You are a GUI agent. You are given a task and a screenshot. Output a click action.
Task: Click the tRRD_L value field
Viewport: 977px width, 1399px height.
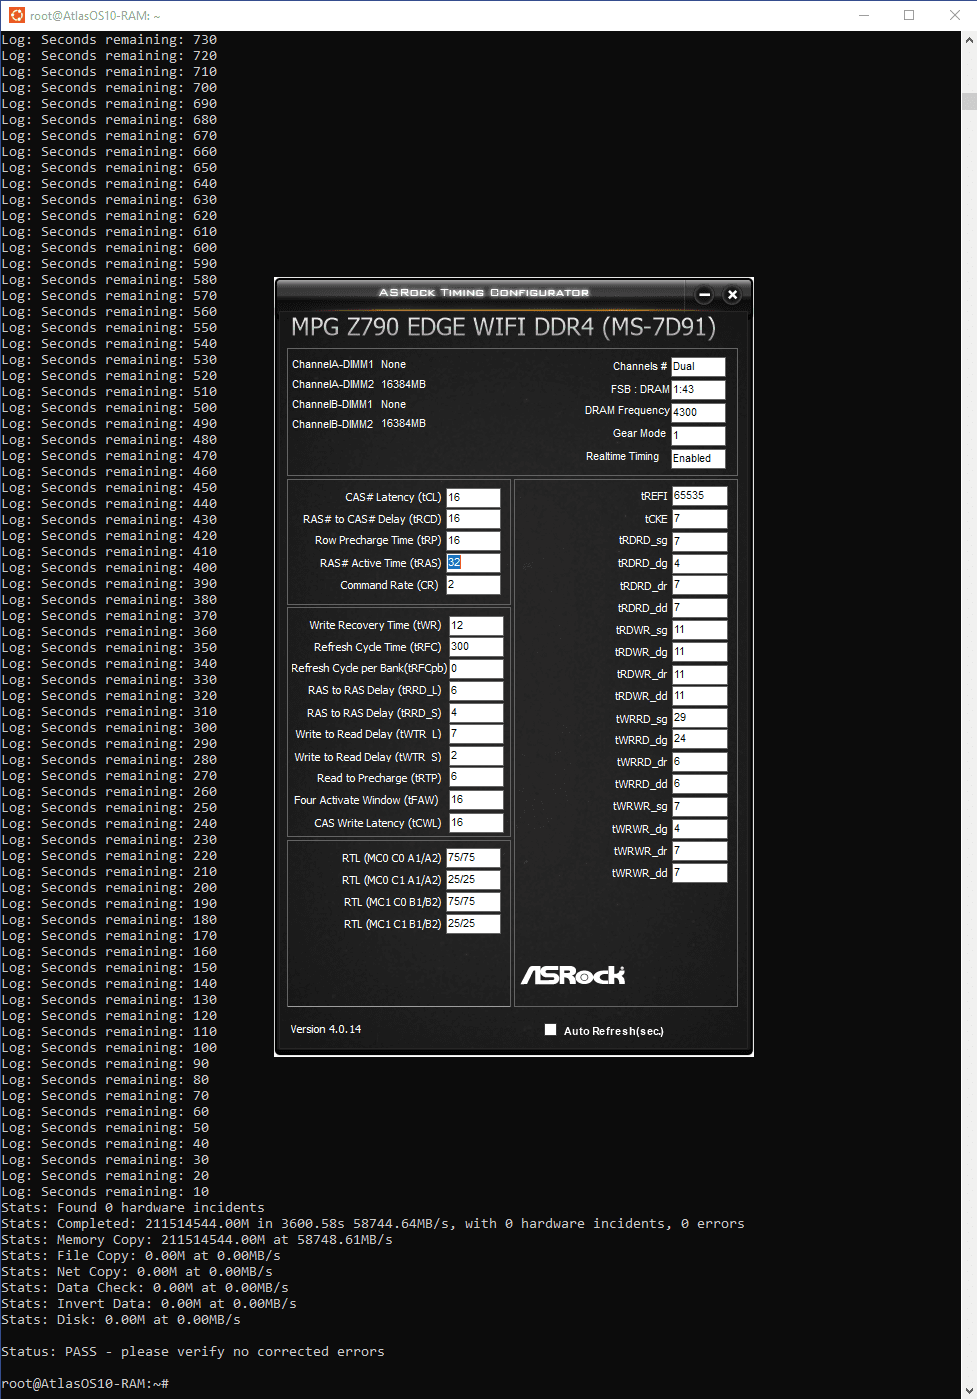(x=476, y=691)
